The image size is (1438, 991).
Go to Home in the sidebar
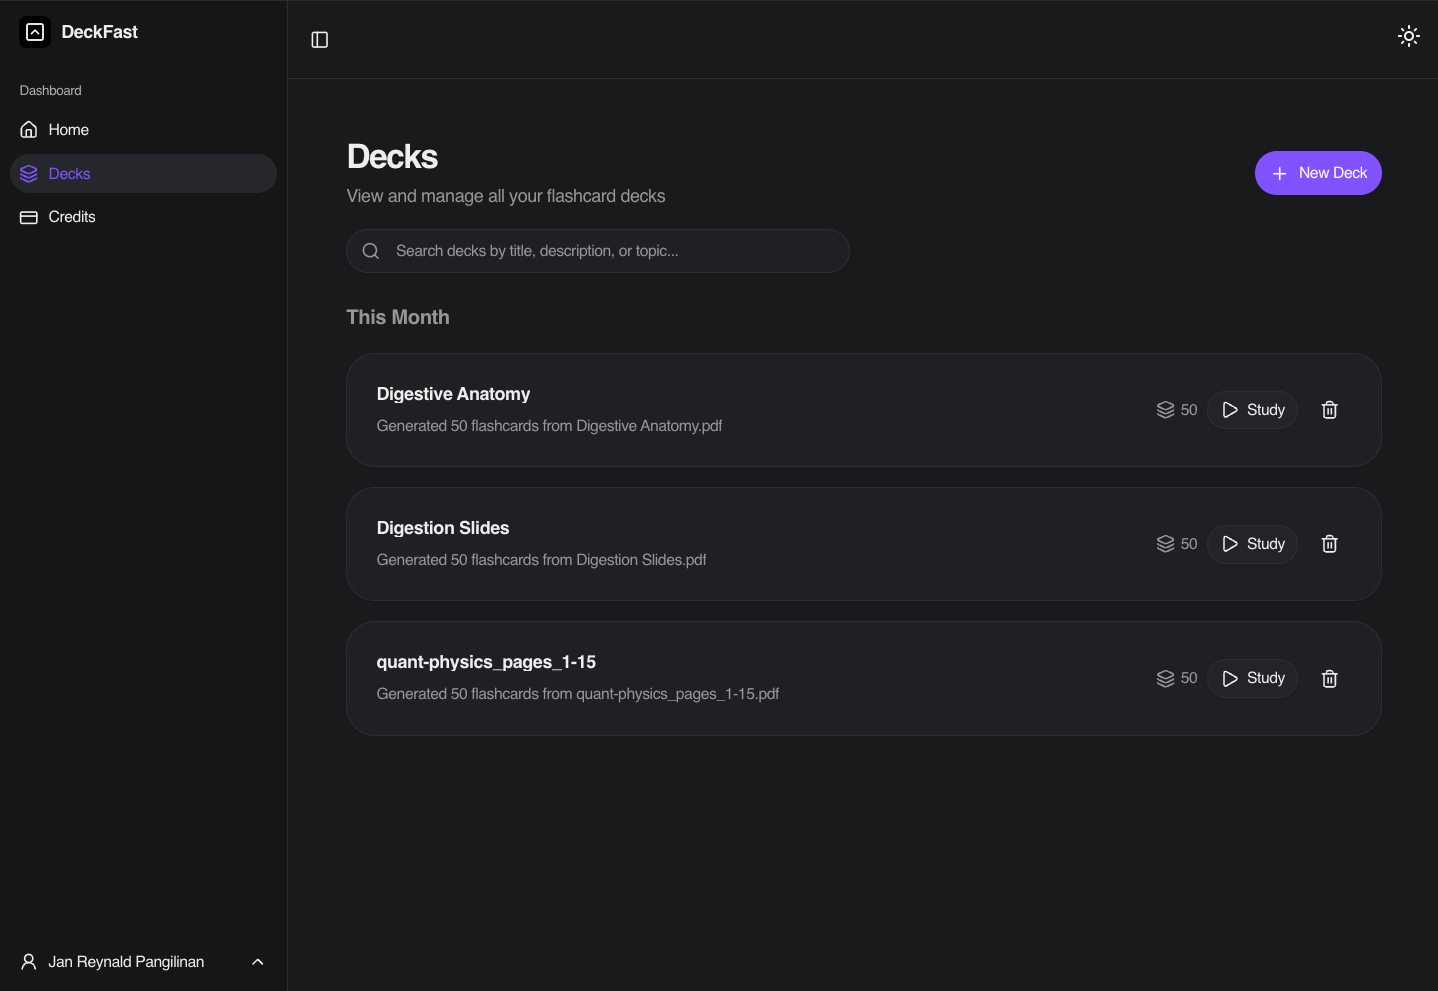pos(68,130)
